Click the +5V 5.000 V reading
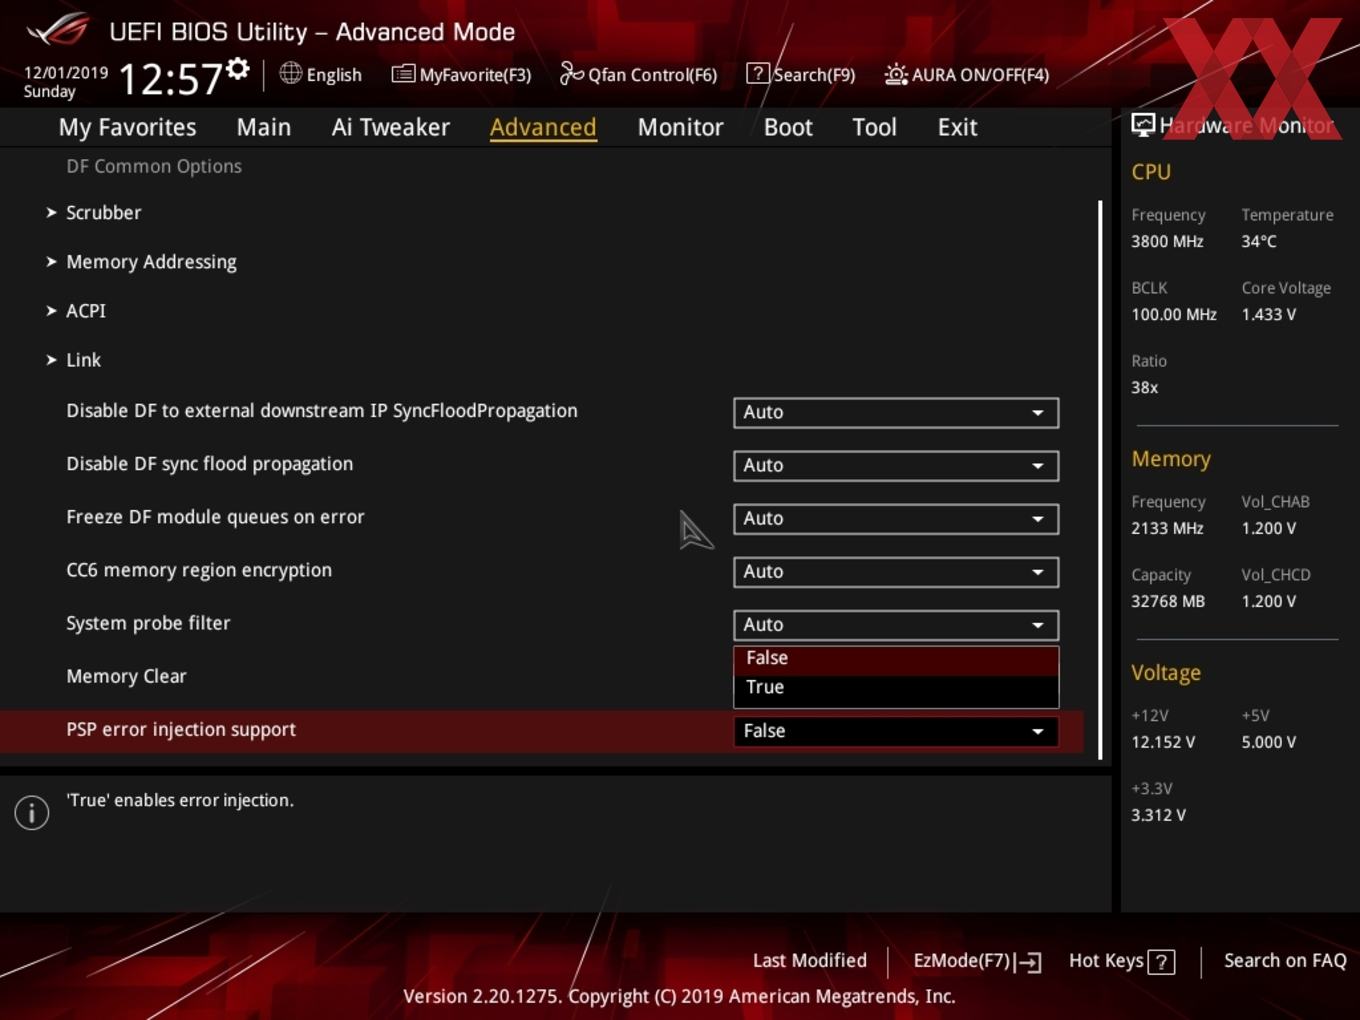Screen dimensions: 1360x1020 [x=1269, y=742]
